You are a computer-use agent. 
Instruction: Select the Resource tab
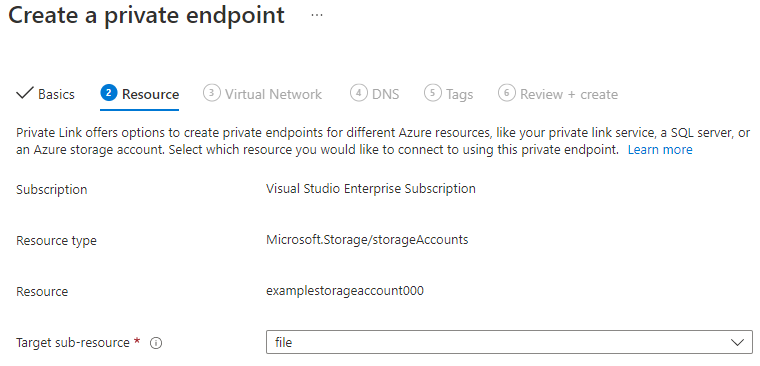140,94
